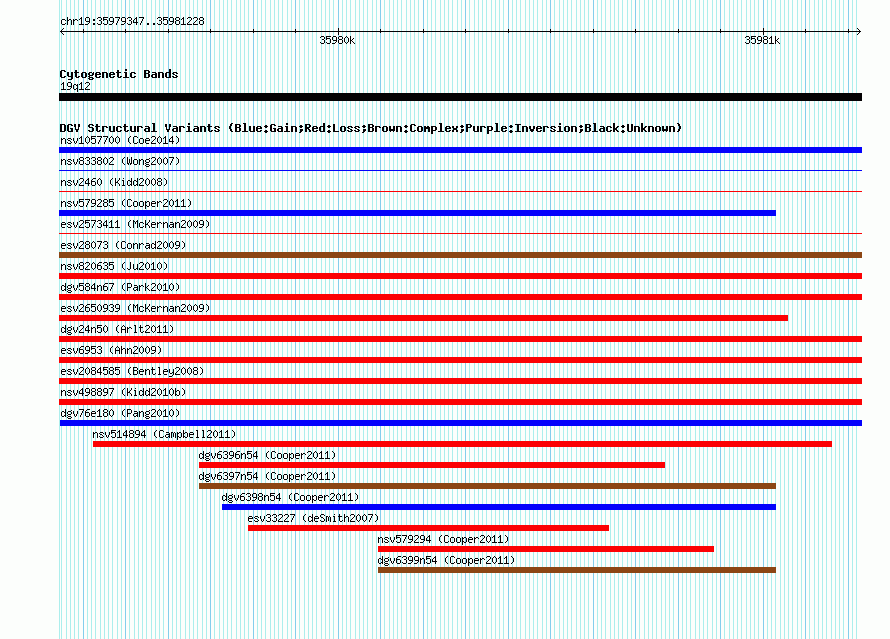The height and width of the screenshot is (639, 890).
Task: Click the left arrow end of the ruler
Action: tap(62, 31)
